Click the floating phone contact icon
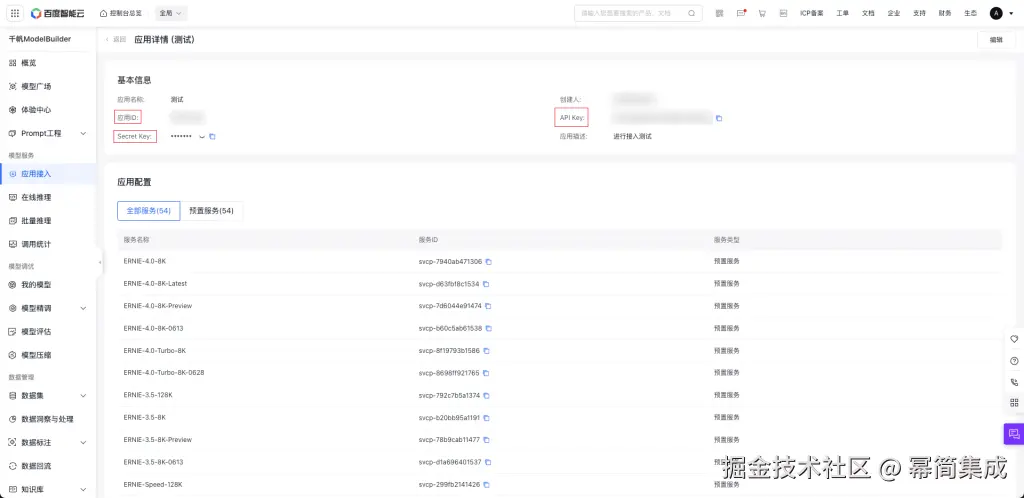 point(1014,382)
